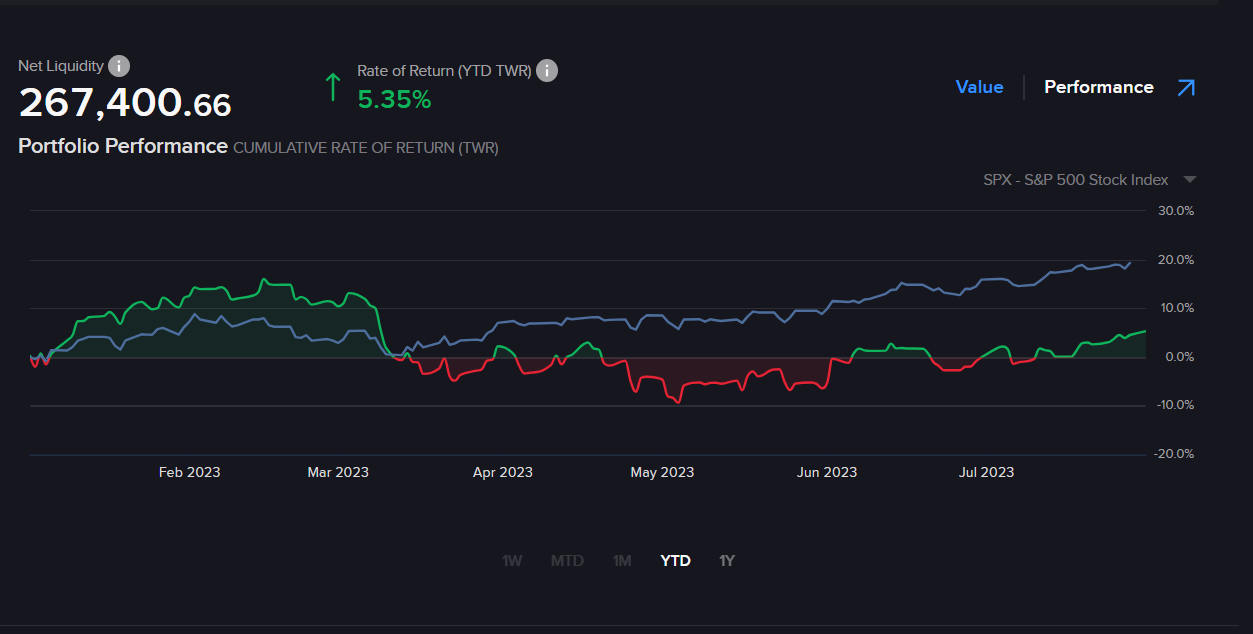This screenshot has width=1253, height=634.
Task: Select the 1W time range
Action: tap(512, 561)
